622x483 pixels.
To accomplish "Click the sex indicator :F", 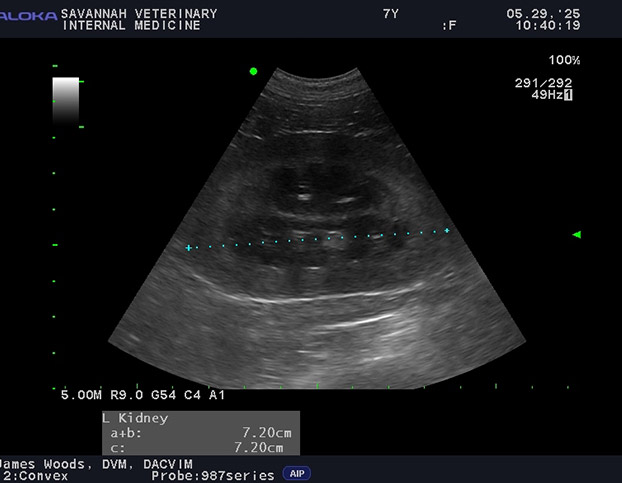I will (449, 26).
